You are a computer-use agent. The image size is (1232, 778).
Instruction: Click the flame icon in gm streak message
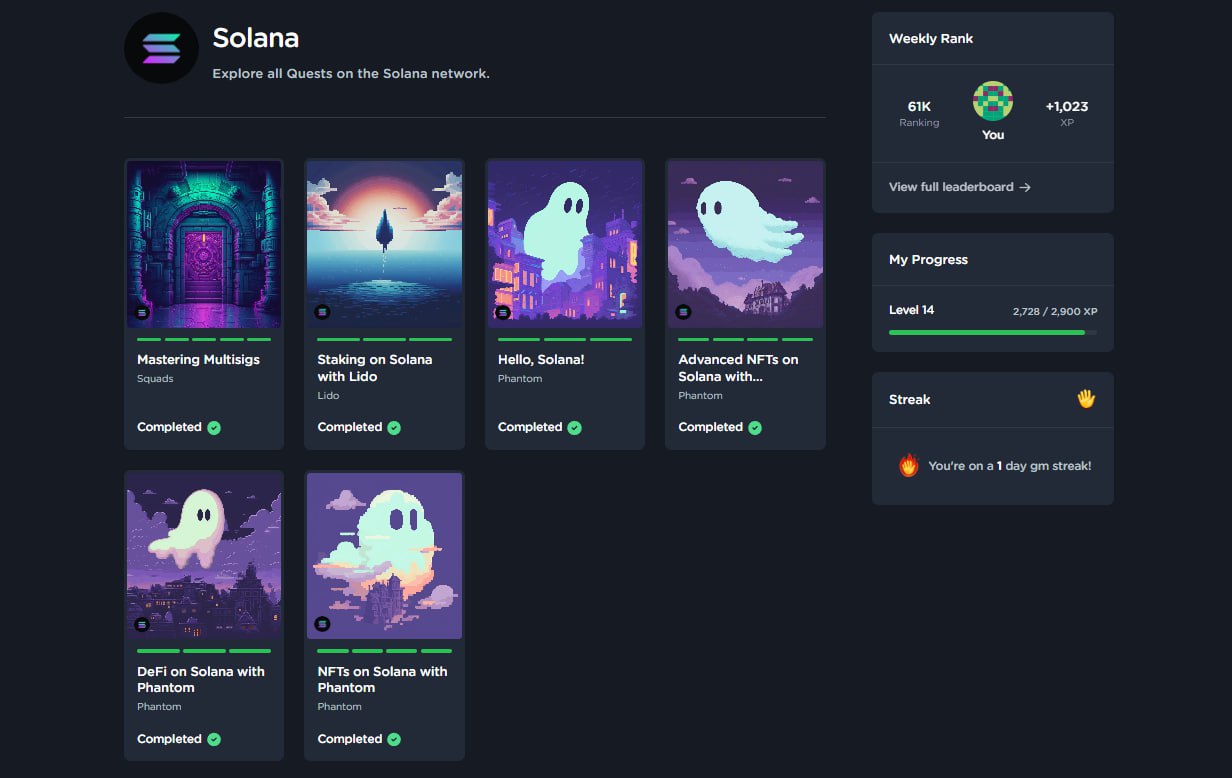pos(908,465)
